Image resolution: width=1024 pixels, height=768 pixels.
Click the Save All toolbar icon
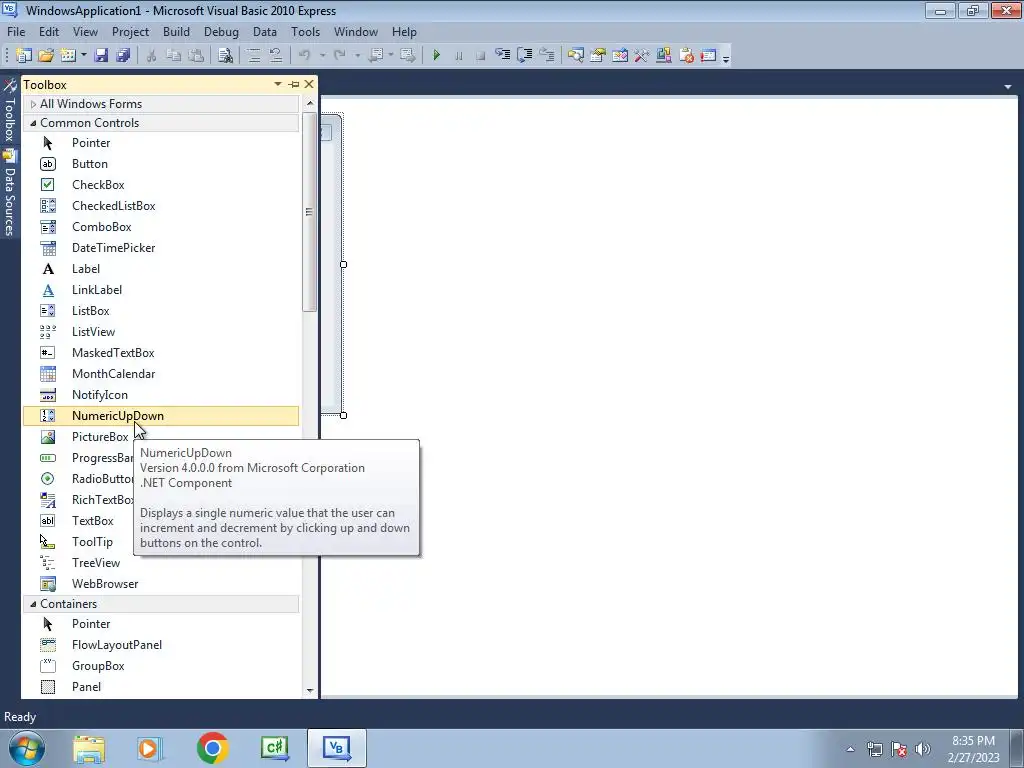click(x=123, y=56)
